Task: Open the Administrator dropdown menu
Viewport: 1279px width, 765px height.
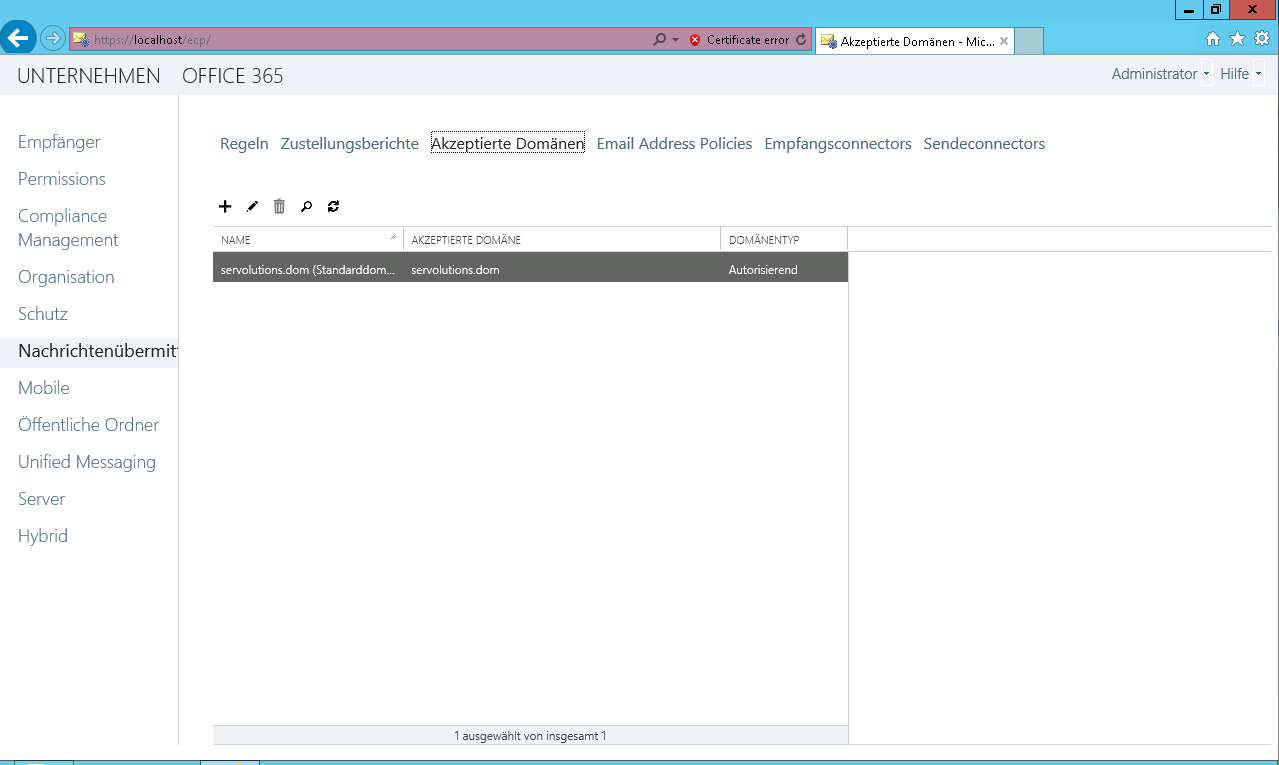Action: pyautogui.click(x=1160, y=74)
